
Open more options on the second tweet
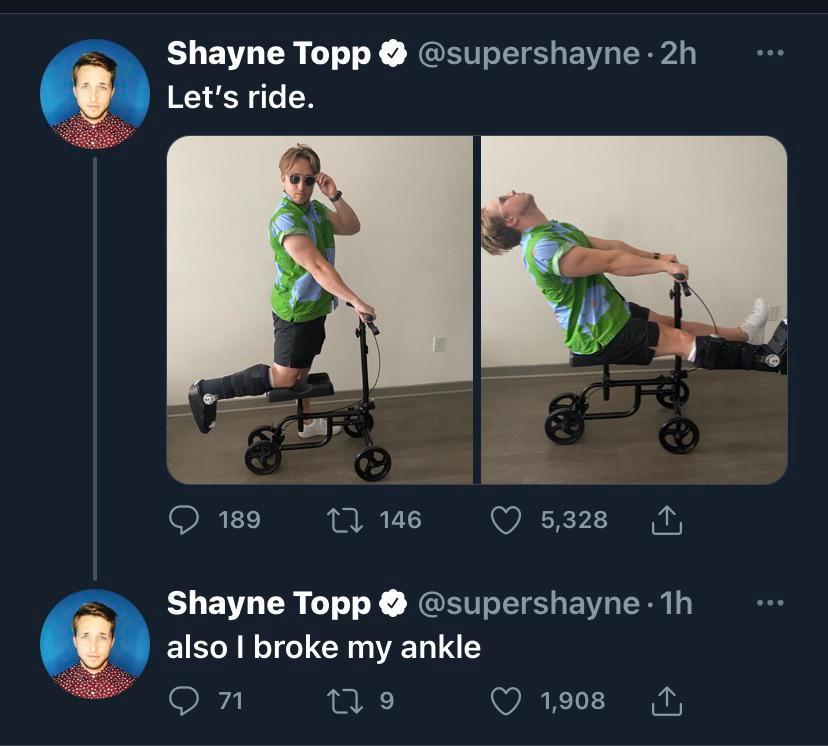click(768, 603)
